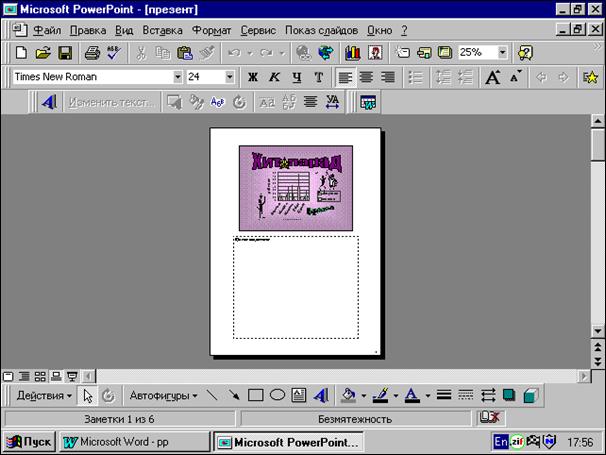The height and width of the screenshot is (455, 606).
Task: Open the Окно menu
Action: [380, 30]
